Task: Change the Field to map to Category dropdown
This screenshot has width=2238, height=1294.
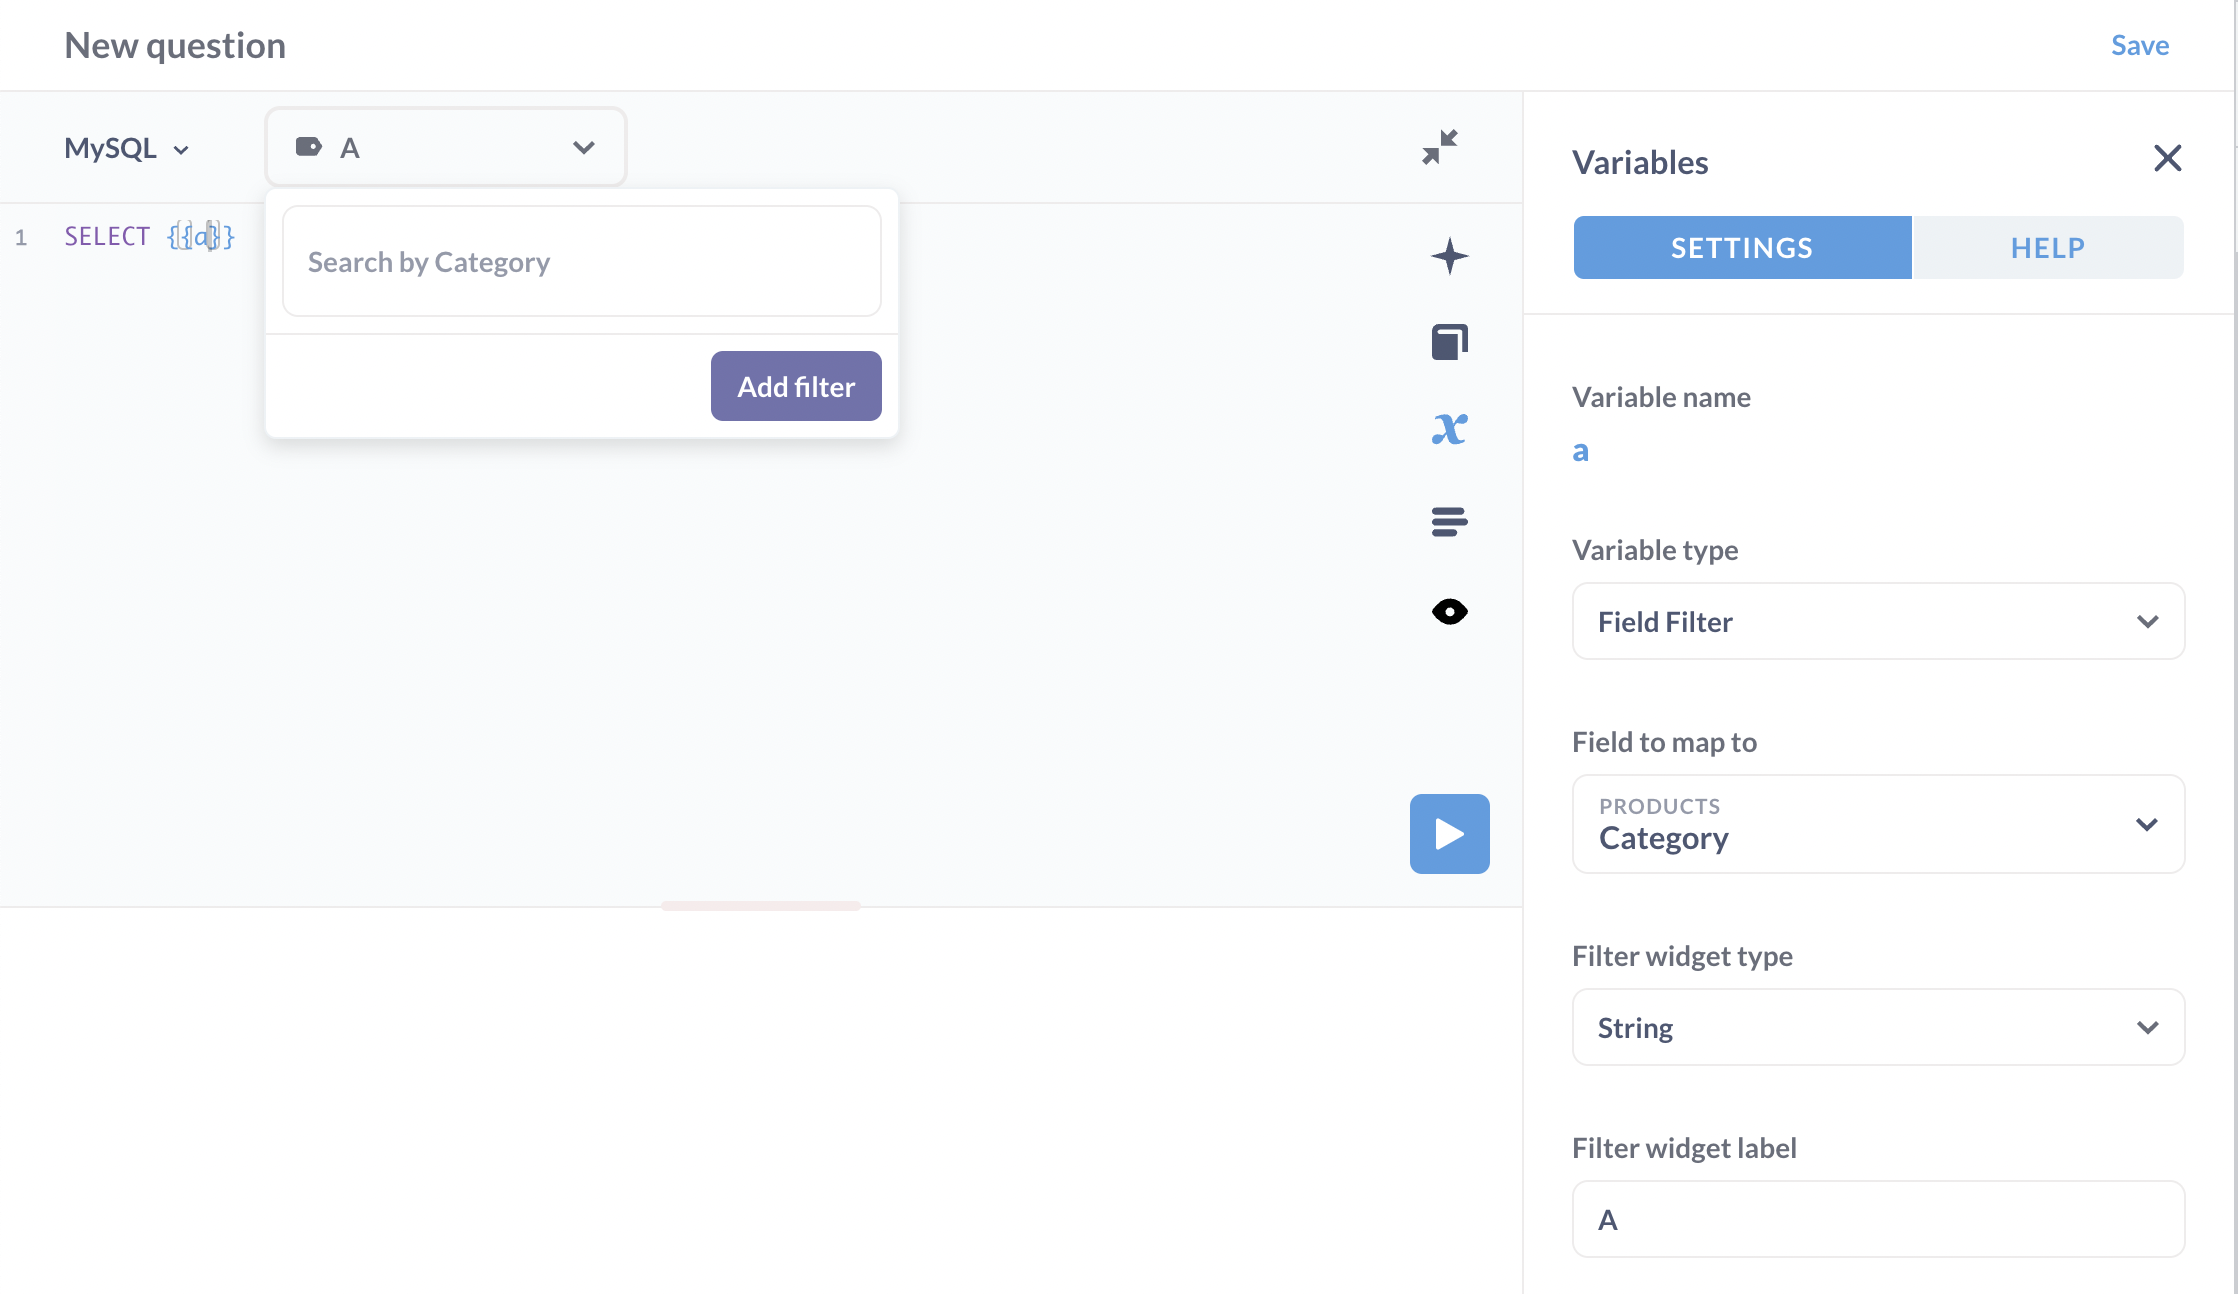Action: point(1877,824)
